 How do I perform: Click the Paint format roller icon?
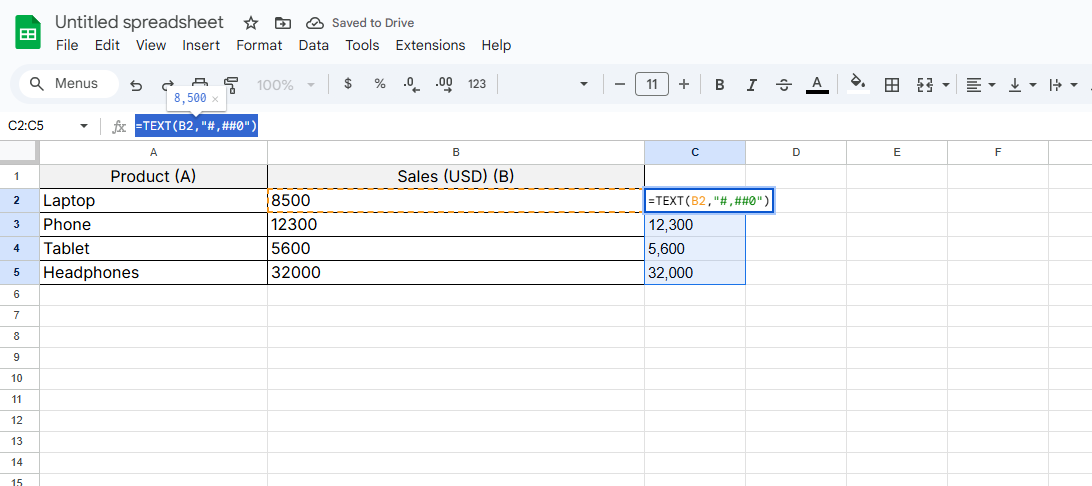tap(232, 85)
